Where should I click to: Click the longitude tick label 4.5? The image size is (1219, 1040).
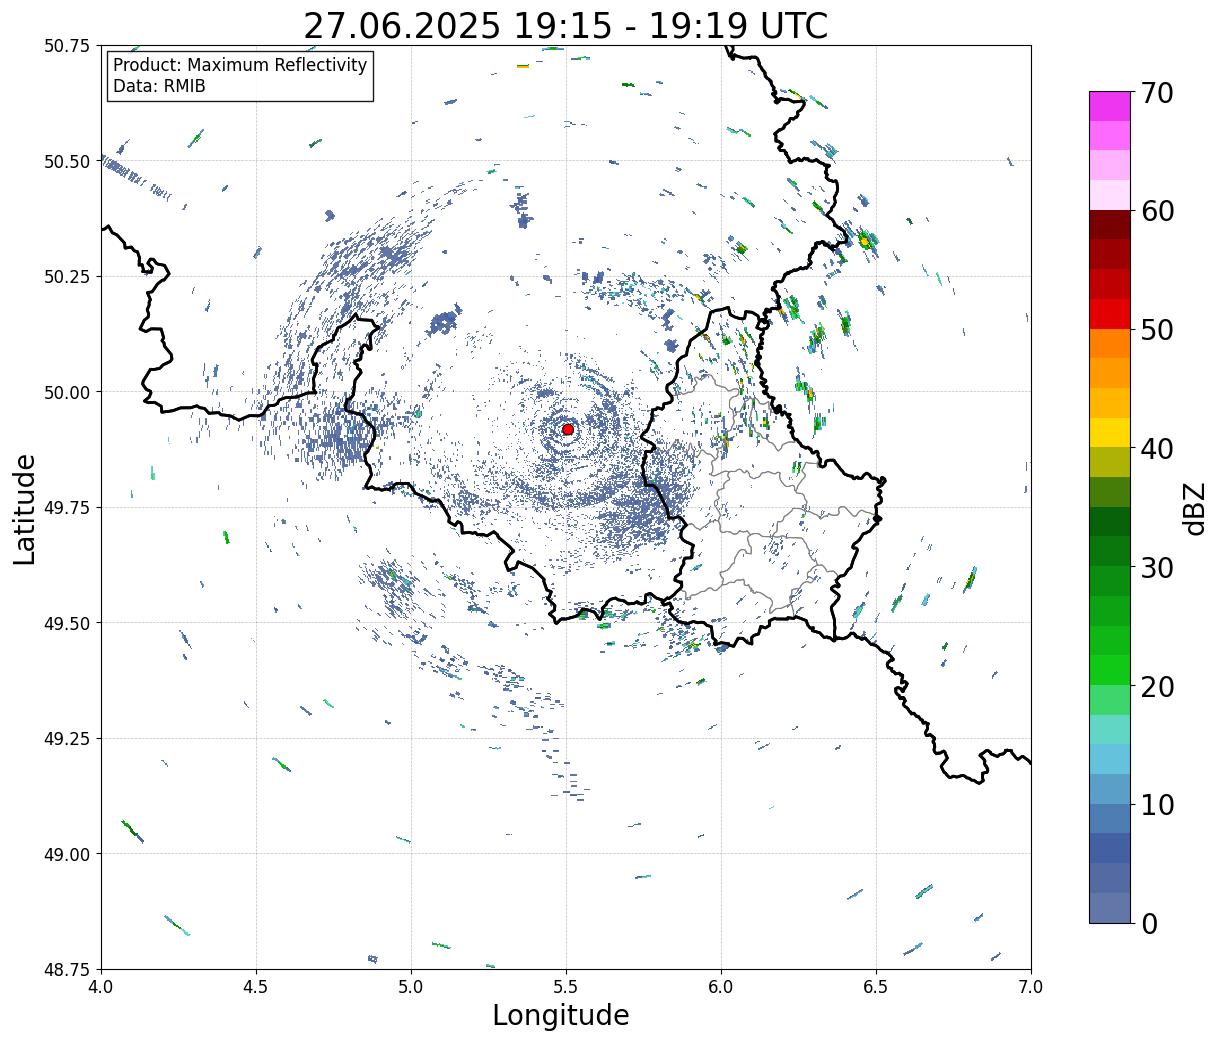(256, 987)
